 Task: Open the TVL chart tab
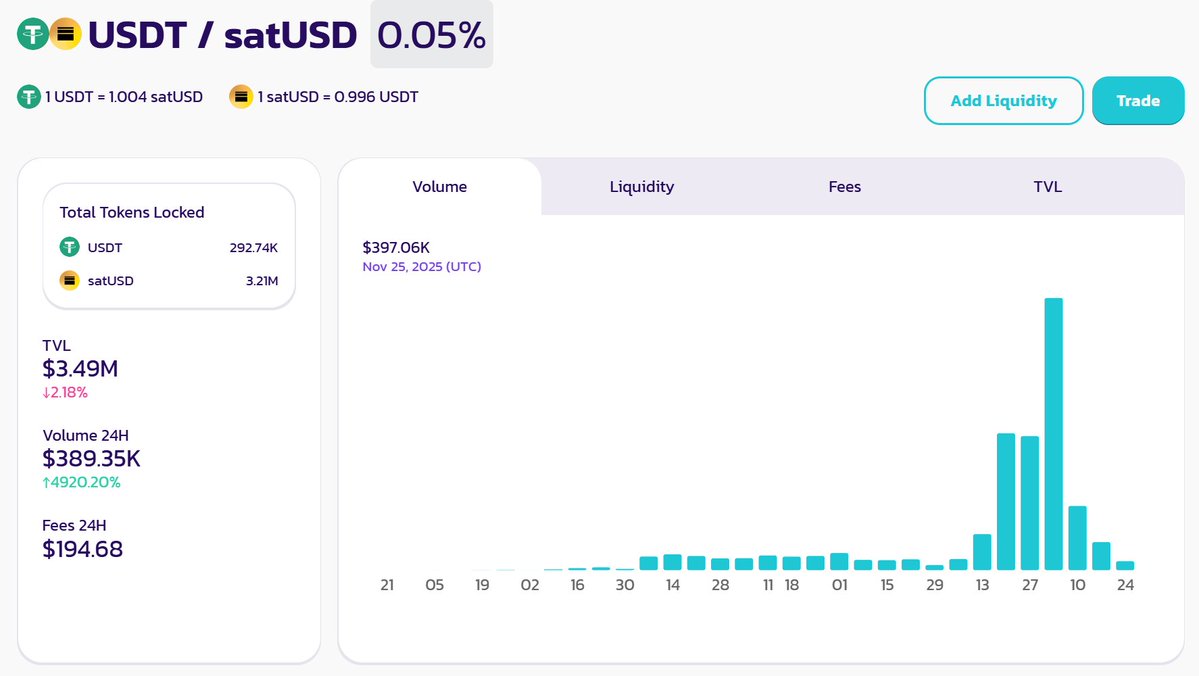(x=1048, y=187)
